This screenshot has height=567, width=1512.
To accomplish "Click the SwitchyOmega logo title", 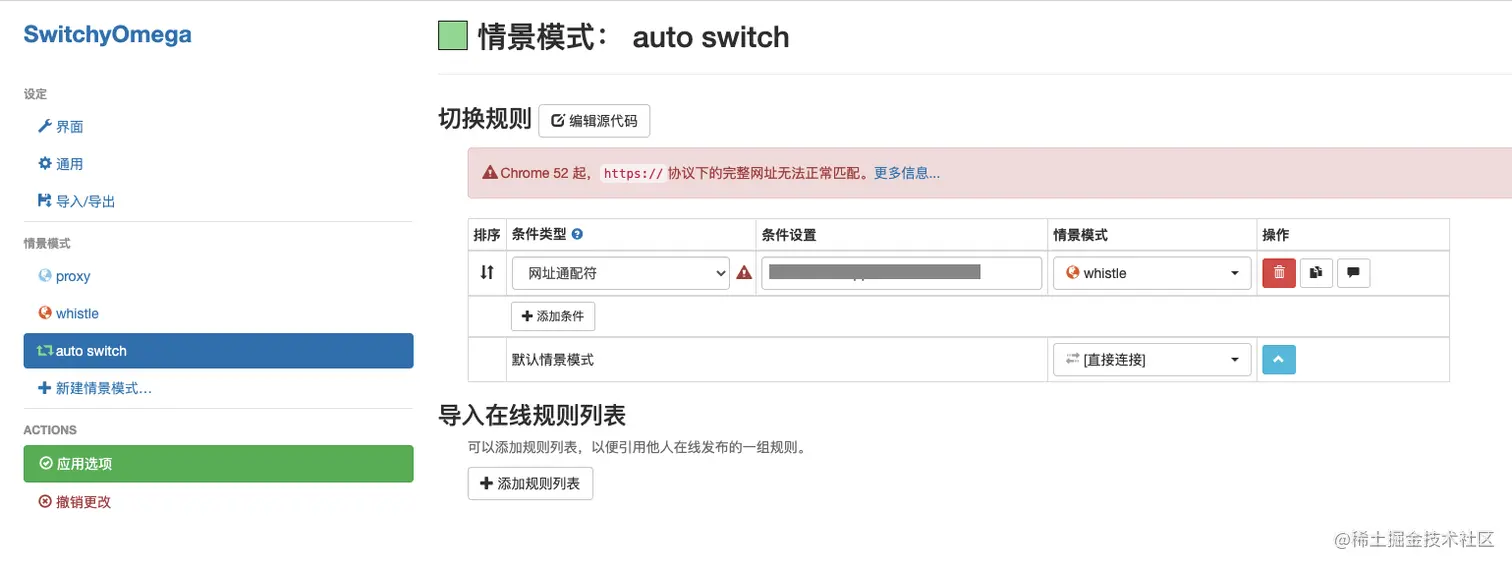I will [107, 35].
